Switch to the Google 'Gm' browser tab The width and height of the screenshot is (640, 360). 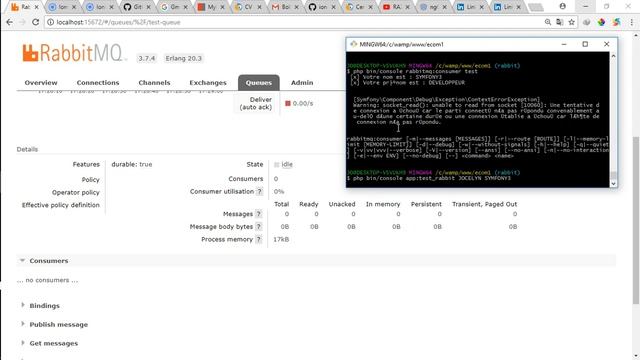point(173,7)
